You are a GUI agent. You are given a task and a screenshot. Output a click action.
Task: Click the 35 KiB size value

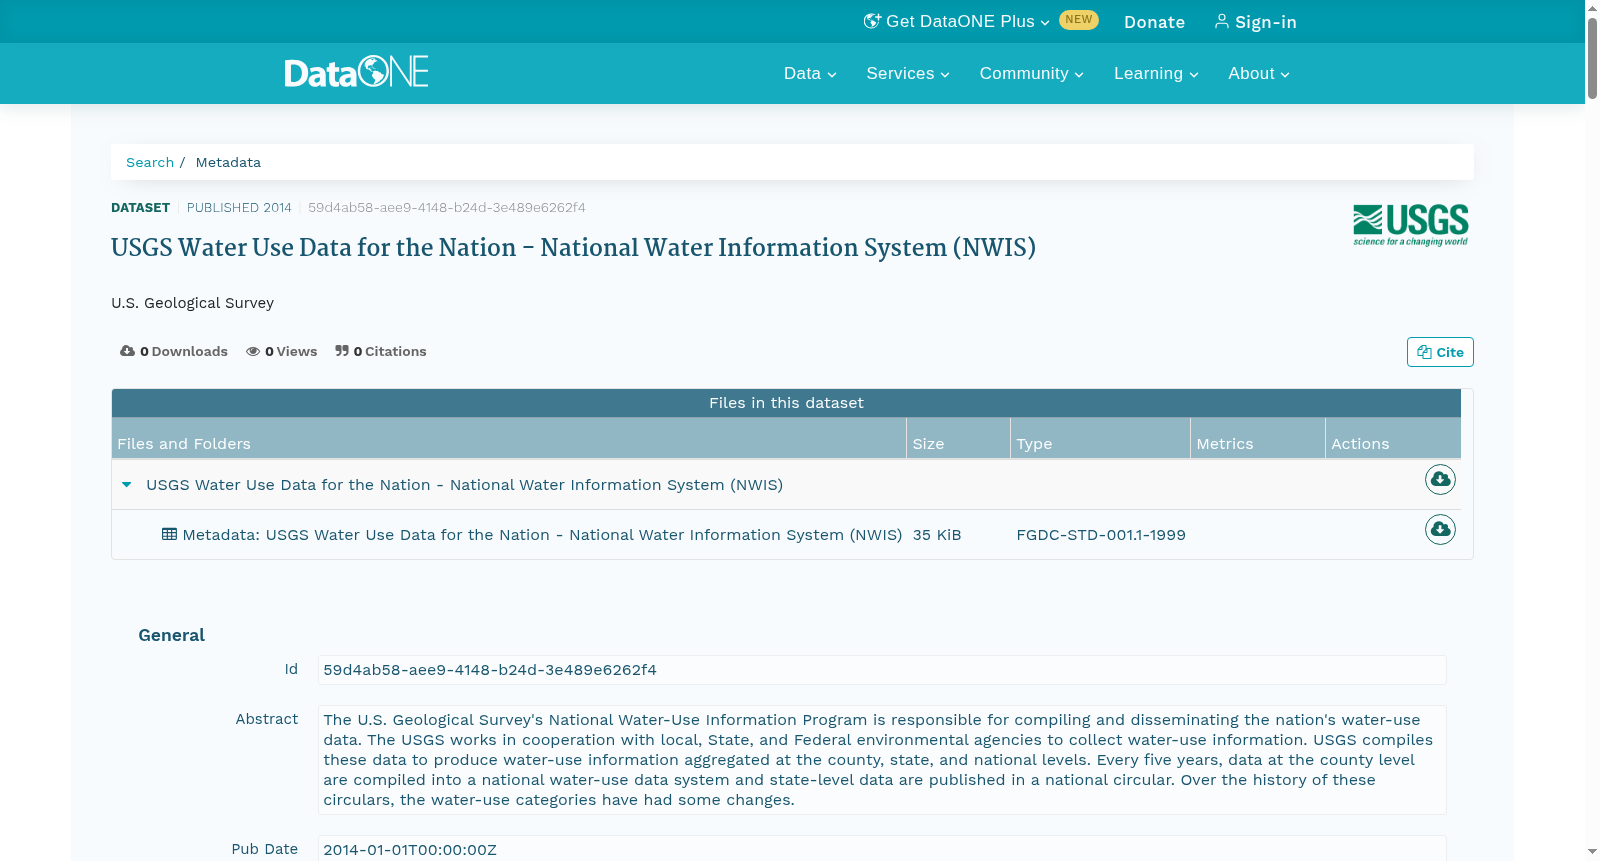click(x=937, y=535)
